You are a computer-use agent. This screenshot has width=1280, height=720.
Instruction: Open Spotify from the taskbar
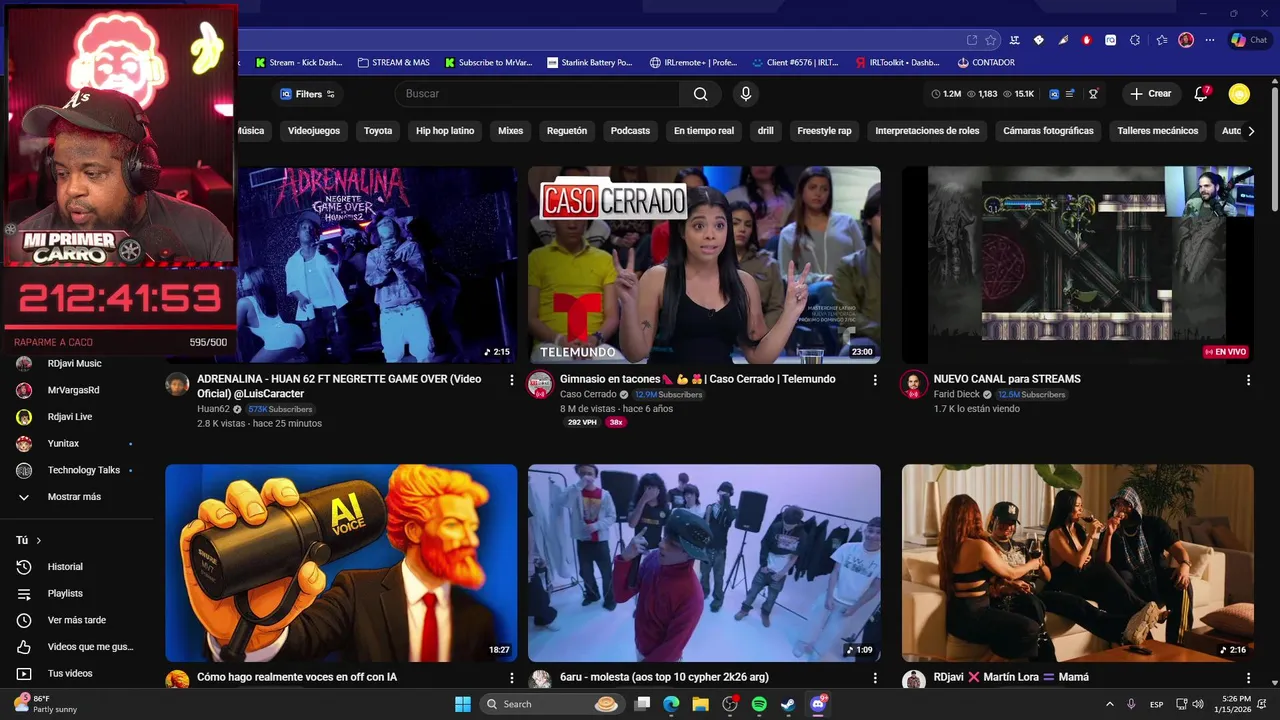pos(759,704)
